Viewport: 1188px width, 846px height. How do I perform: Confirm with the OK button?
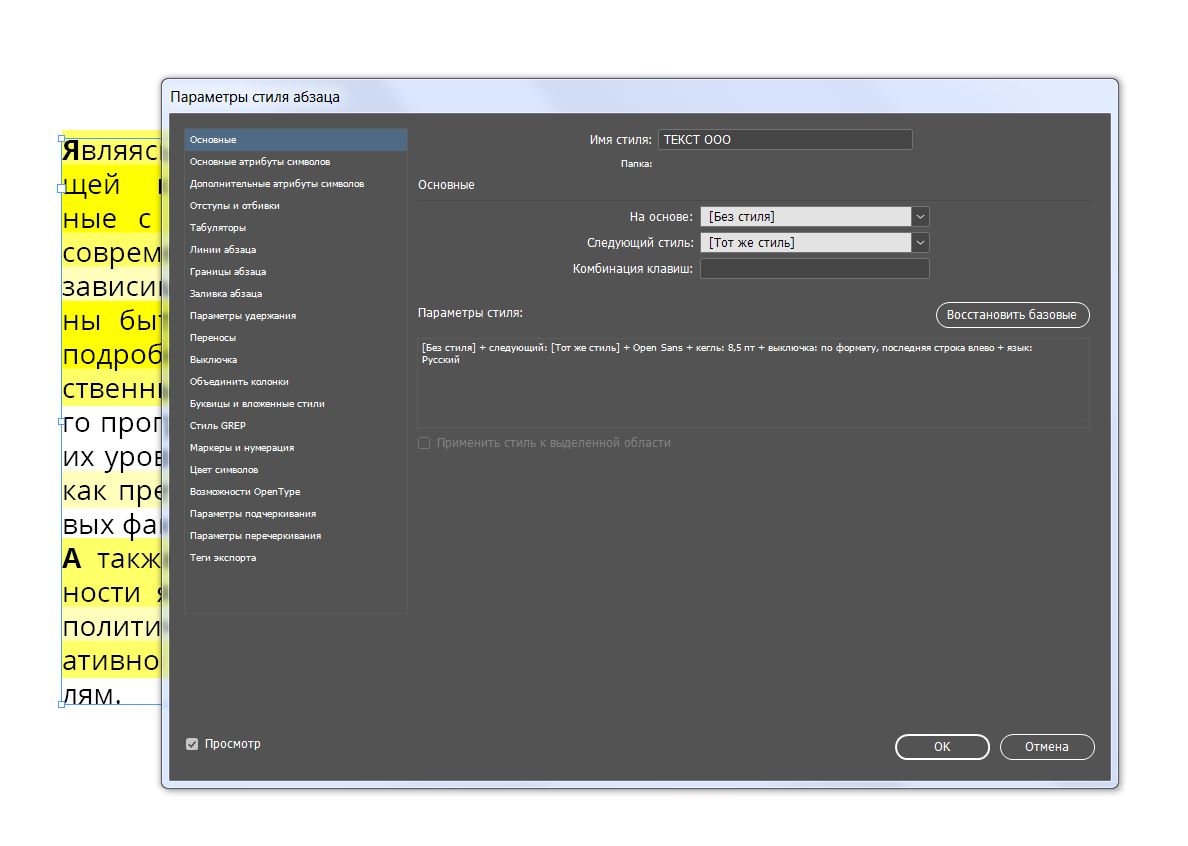pyautogui.click(x=942, y=746)
